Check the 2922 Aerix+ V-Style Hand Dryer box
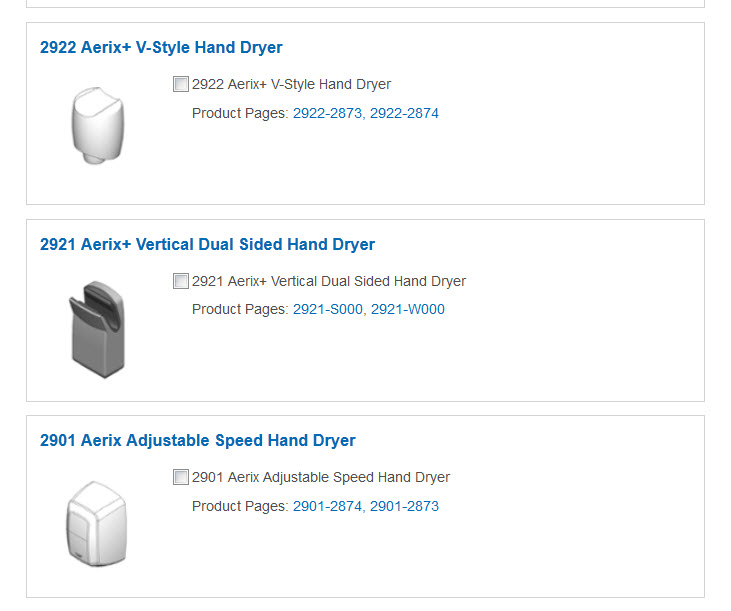Image resolution: width=731 pixels, height=611 pixels. 180,84
